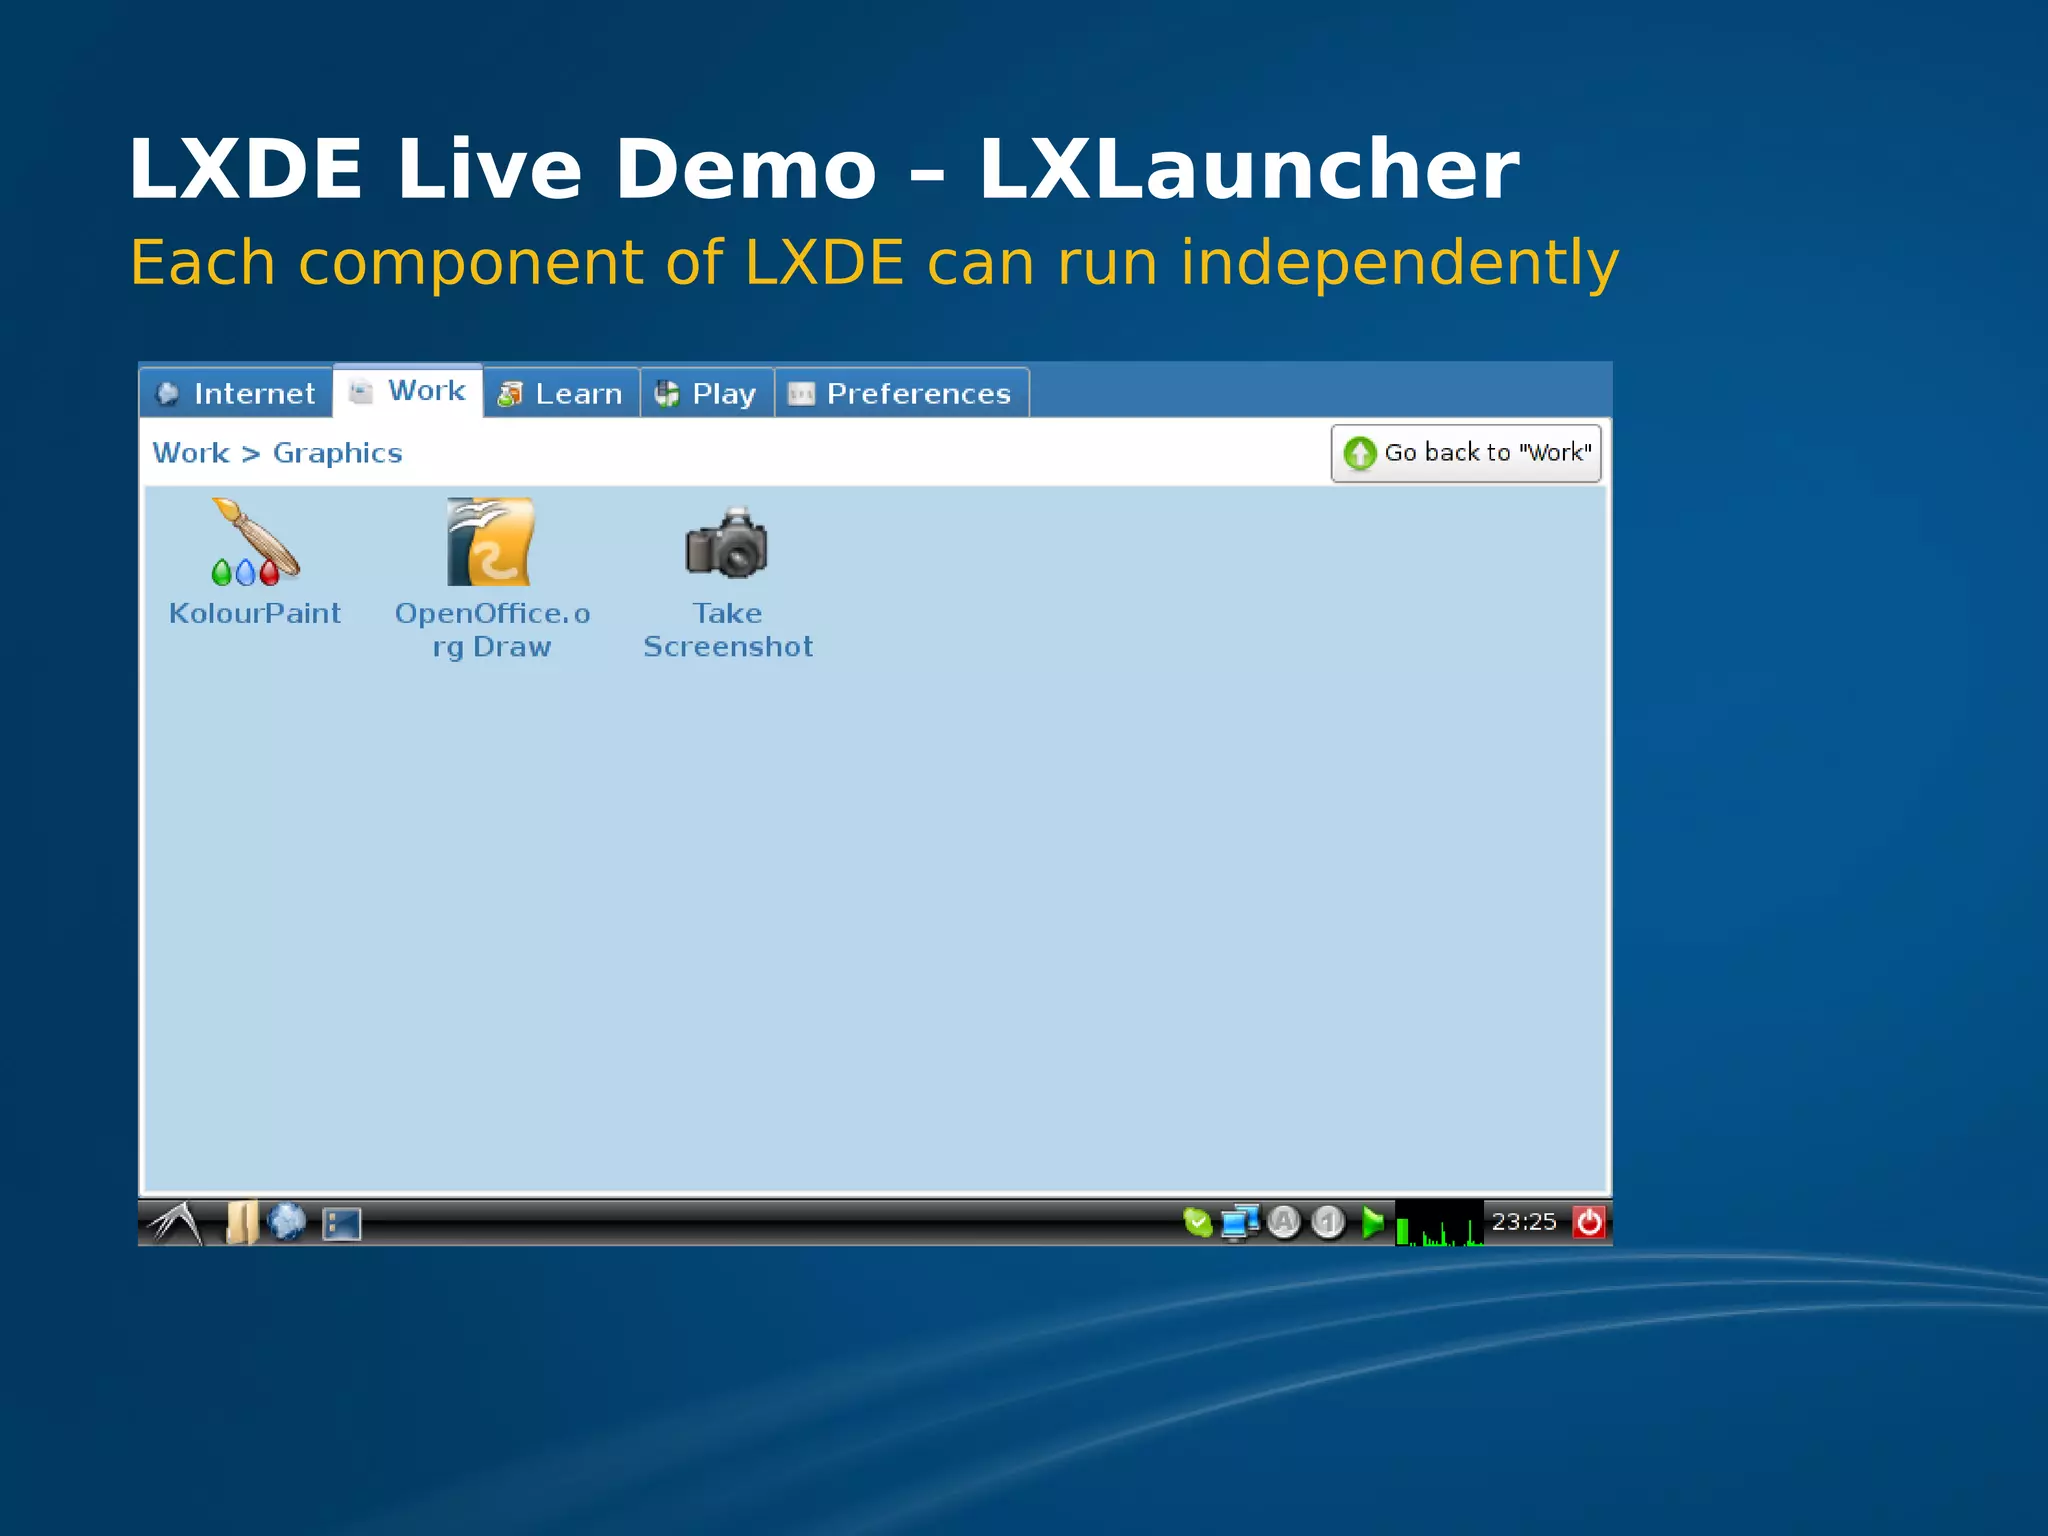Screen dimensions: 2048x1536
Task: Click the KolourPaint label text
Action: (255, 613)
